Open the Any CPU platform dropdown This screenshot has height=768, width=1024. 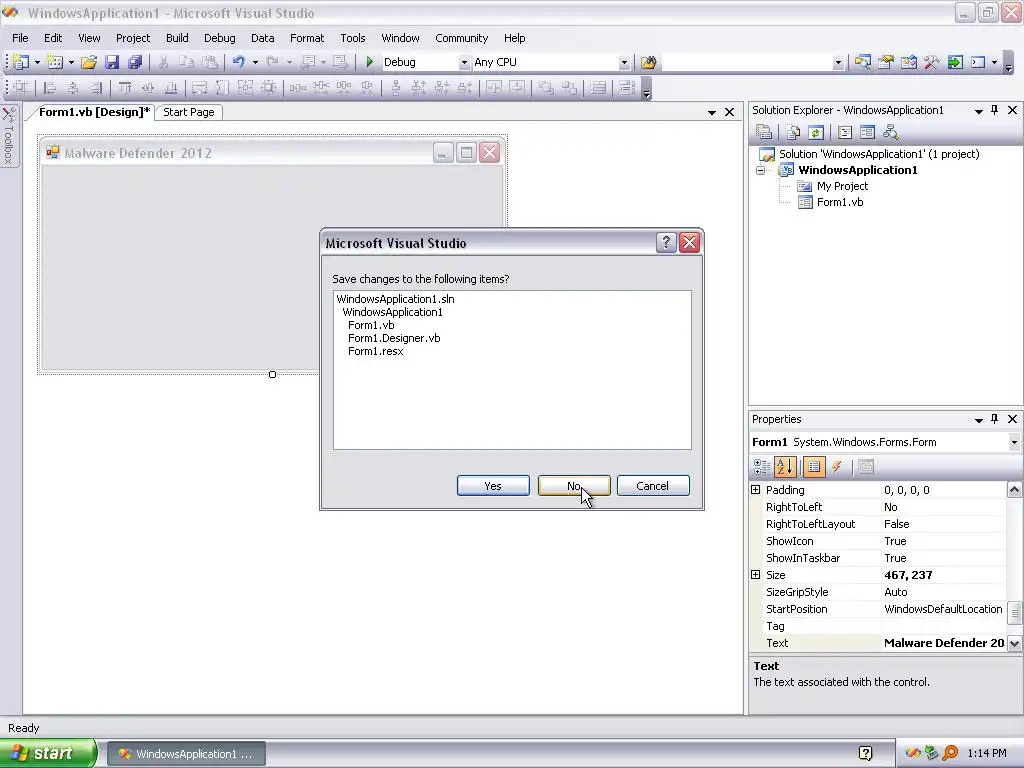point(624,63)
